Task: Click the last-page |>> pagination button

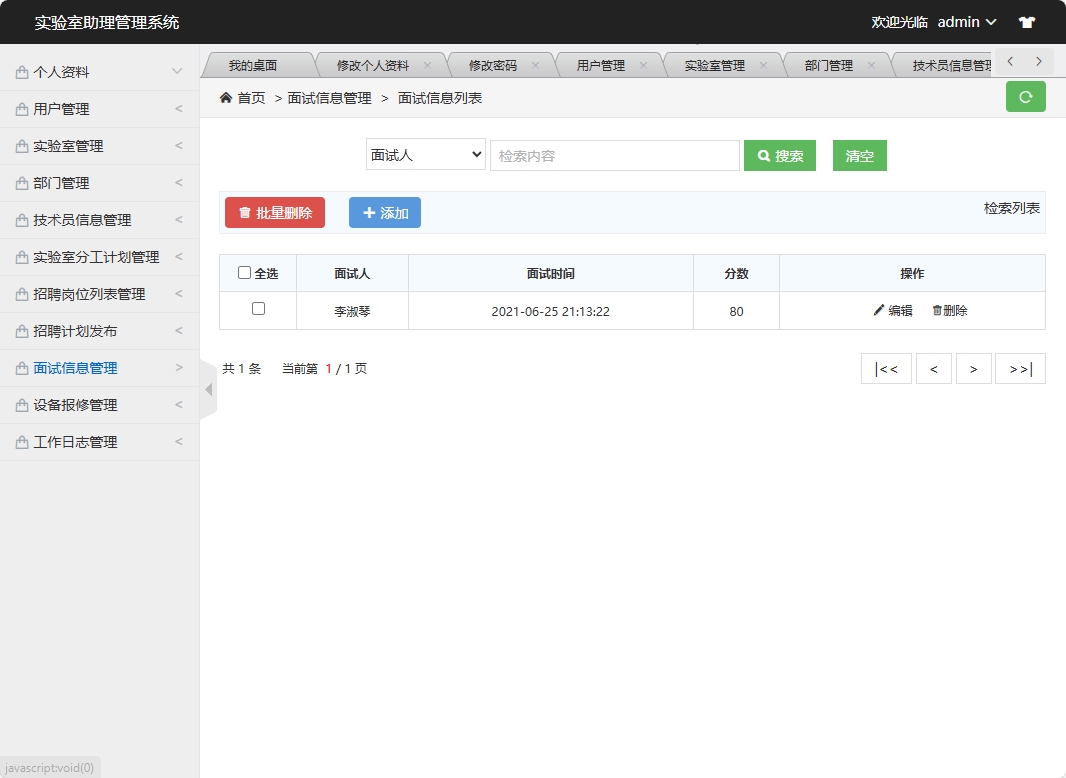Action: pyautogui.click(x=1019, y=368)
